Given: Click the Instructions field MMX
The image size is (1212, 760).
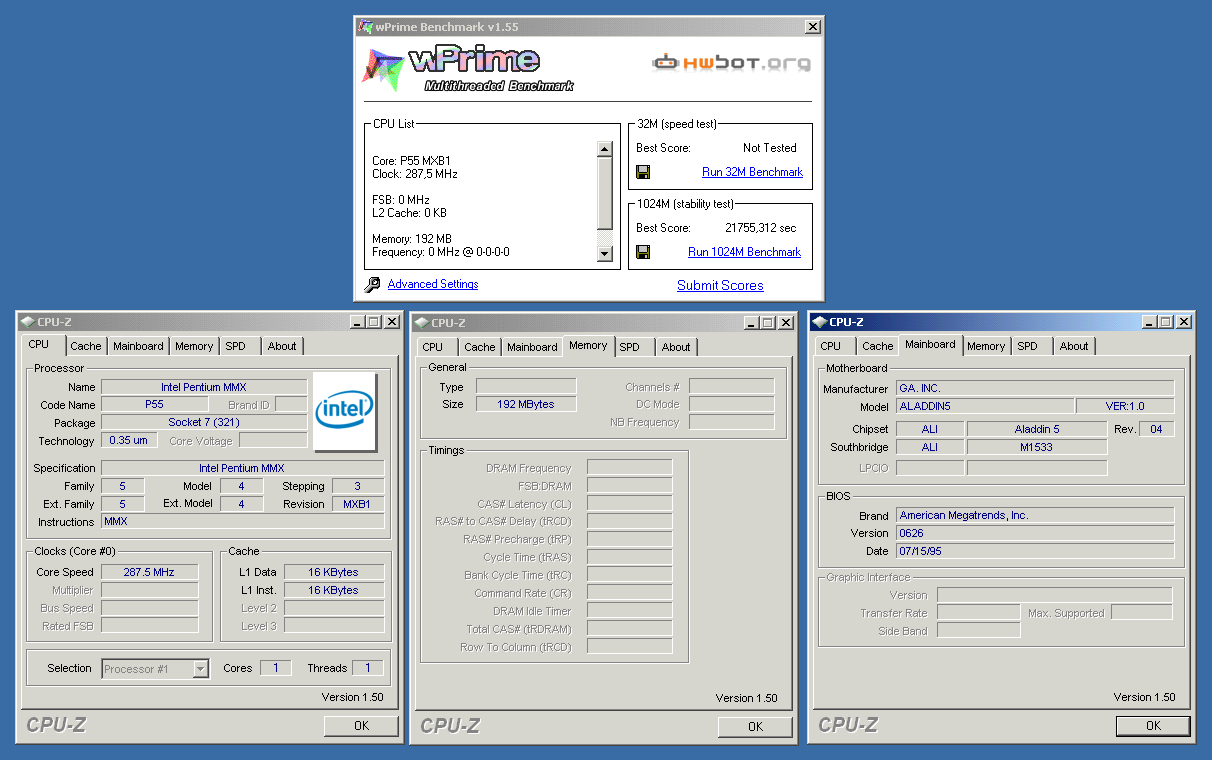Looking at the screenshot, I should pos(243,521).
